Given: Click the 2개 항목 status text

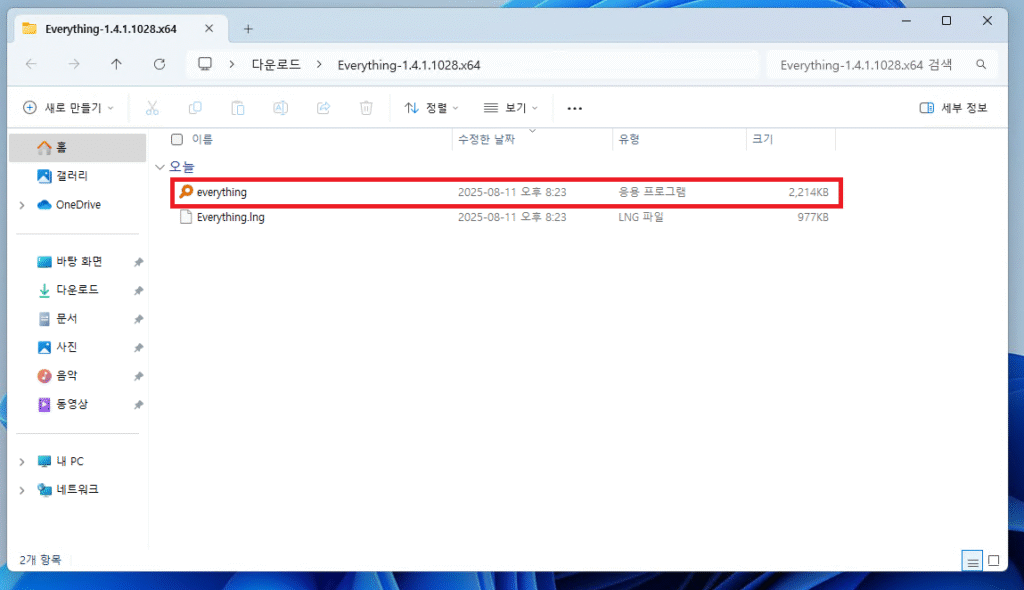Looking at the screenshot, I should (x=40, y=560).
